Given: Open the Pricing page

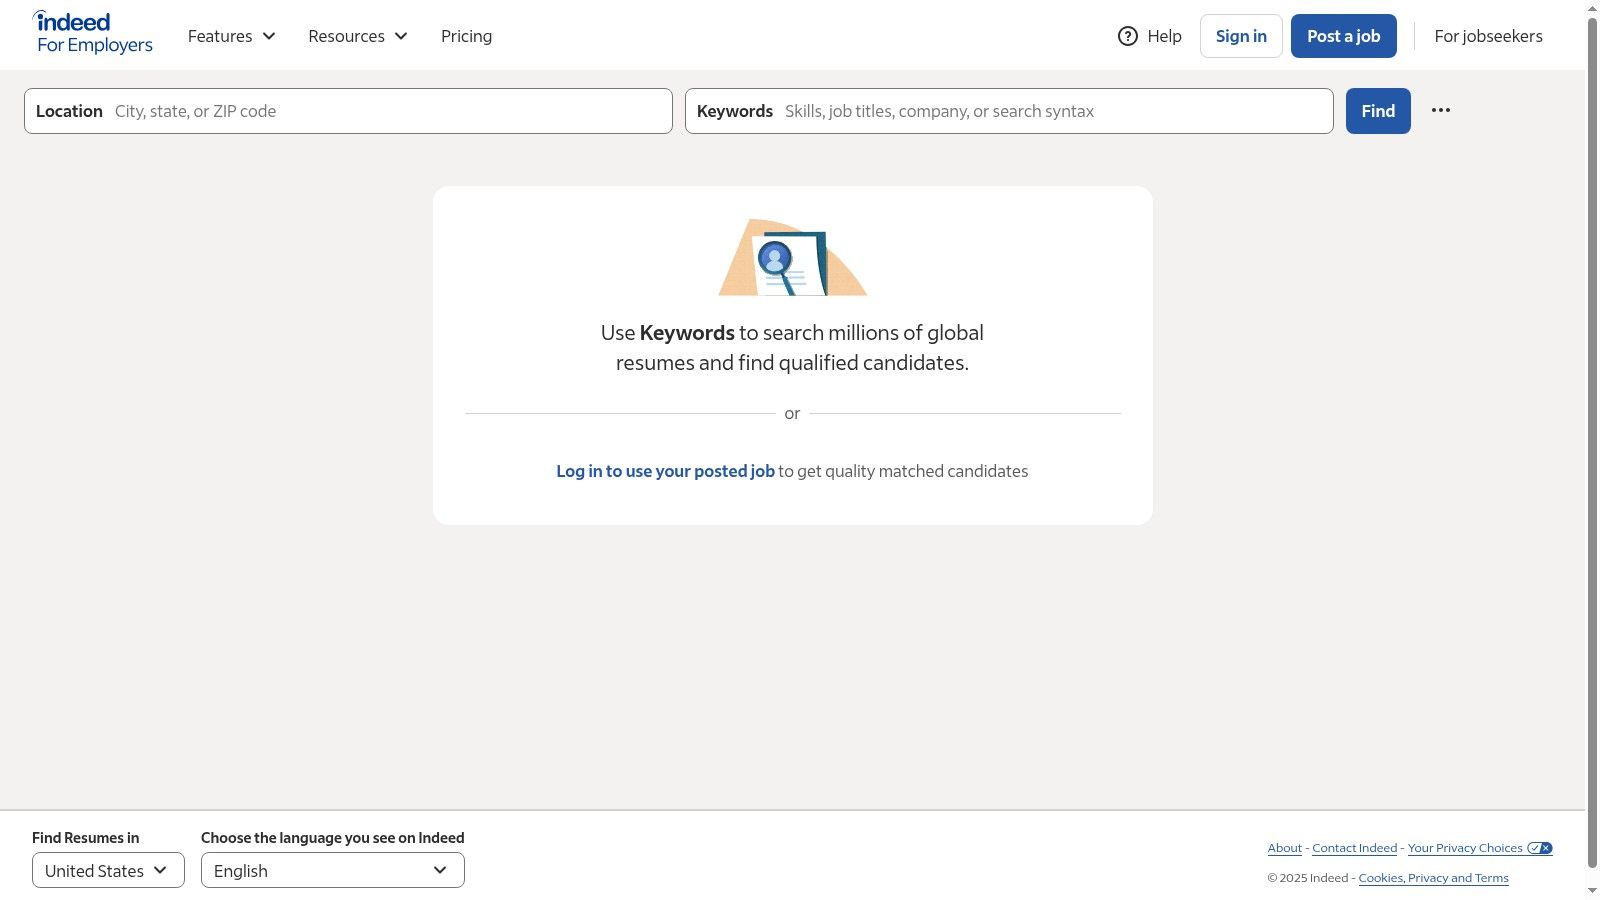Looking at the screenshot, I should click(466, 36).
